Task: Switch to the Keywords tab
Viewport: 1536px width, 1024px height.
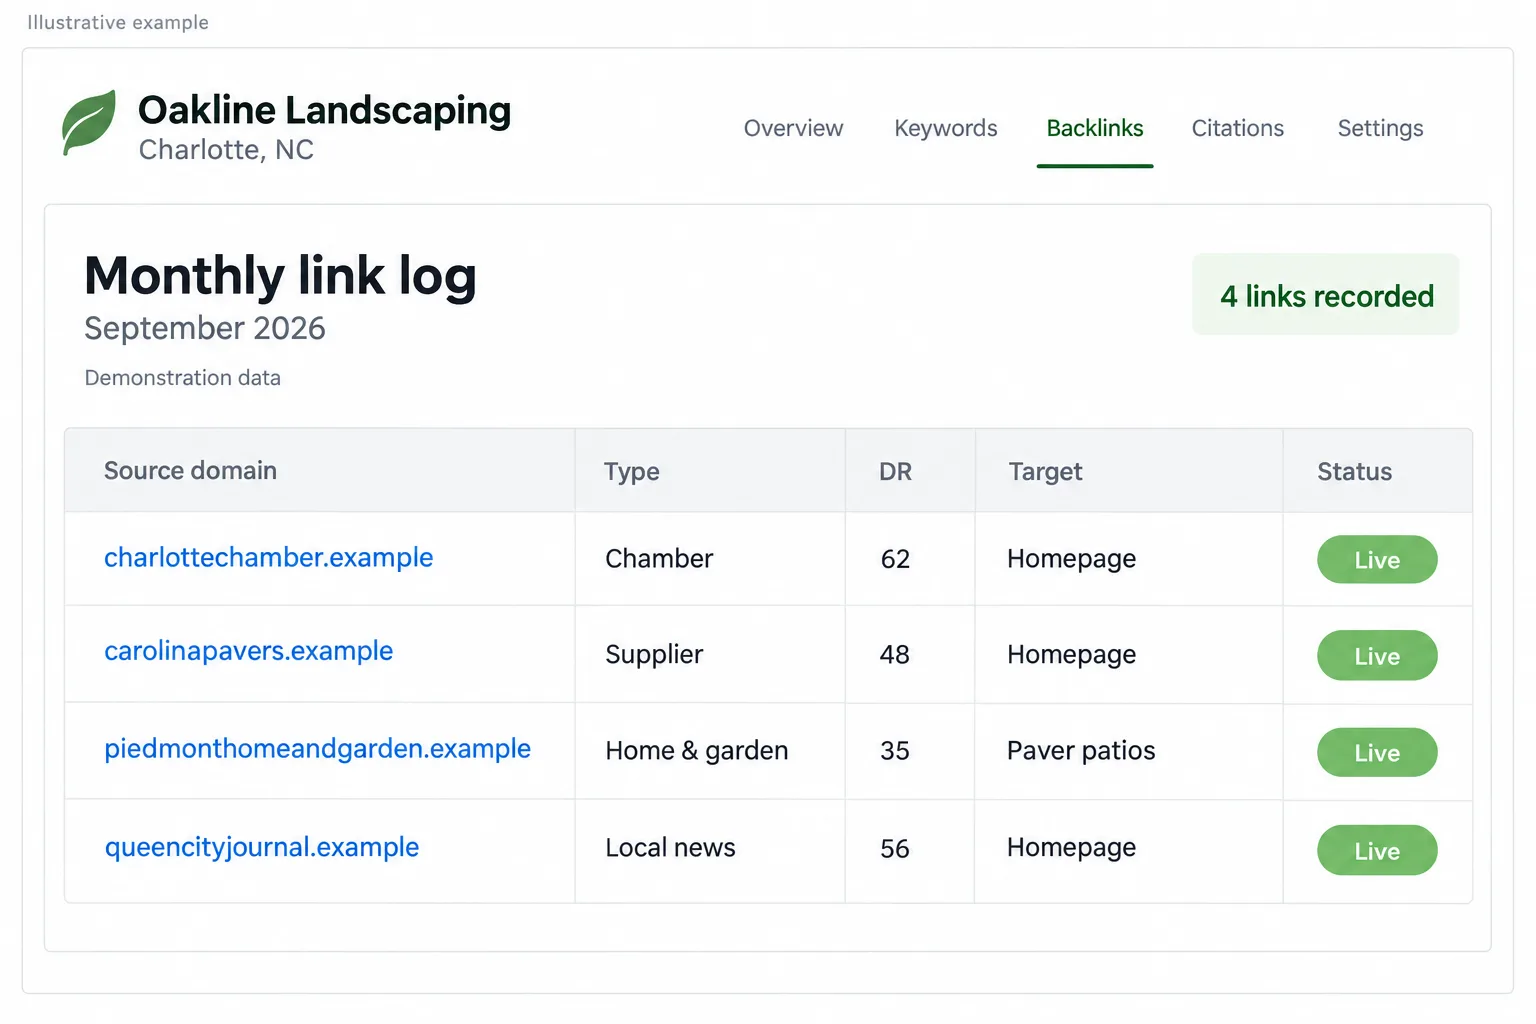Action: tap(946, 128)
